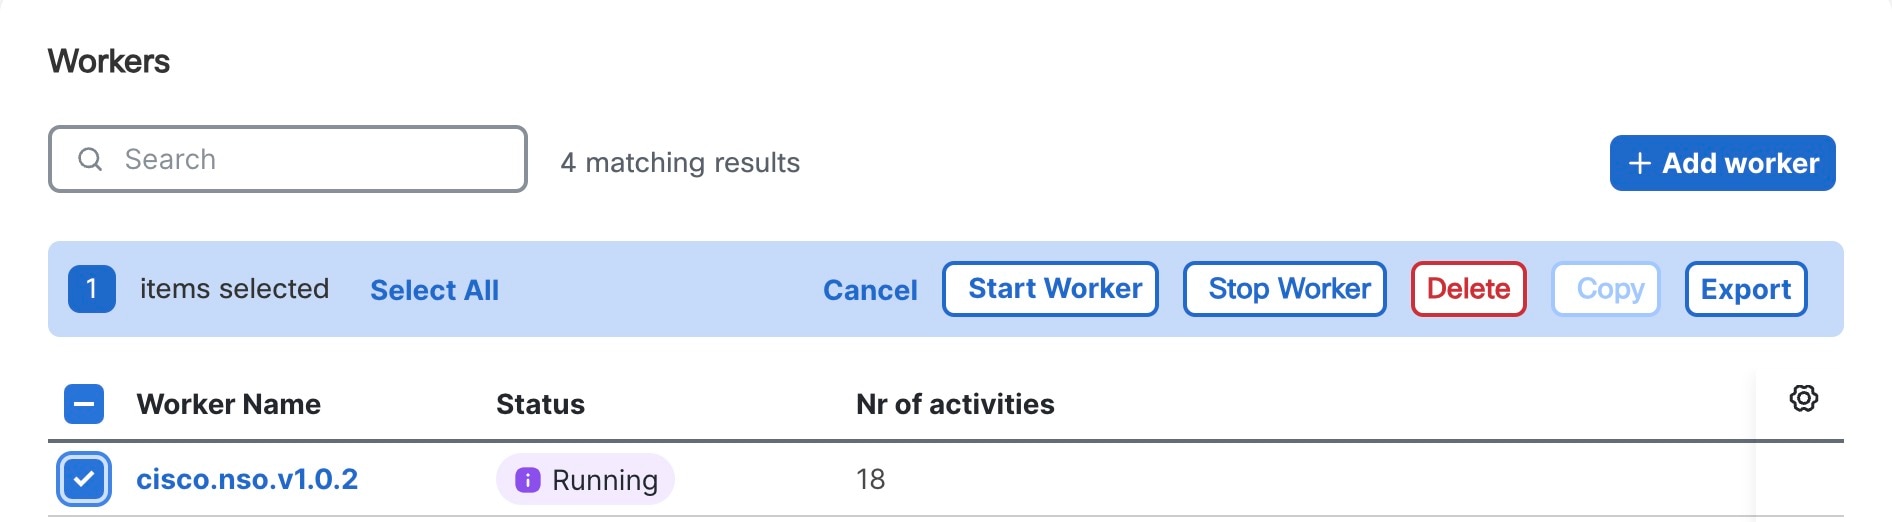The image size is (1892, 522).
Task: Focus the Search input field
Action: tap(288, 159)
